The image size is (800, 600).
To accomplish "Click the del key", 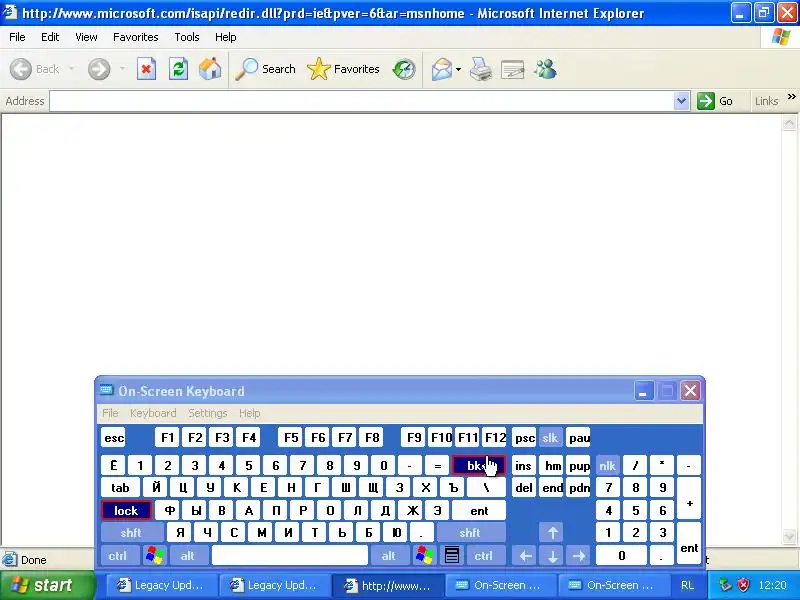I will point(523,488).
